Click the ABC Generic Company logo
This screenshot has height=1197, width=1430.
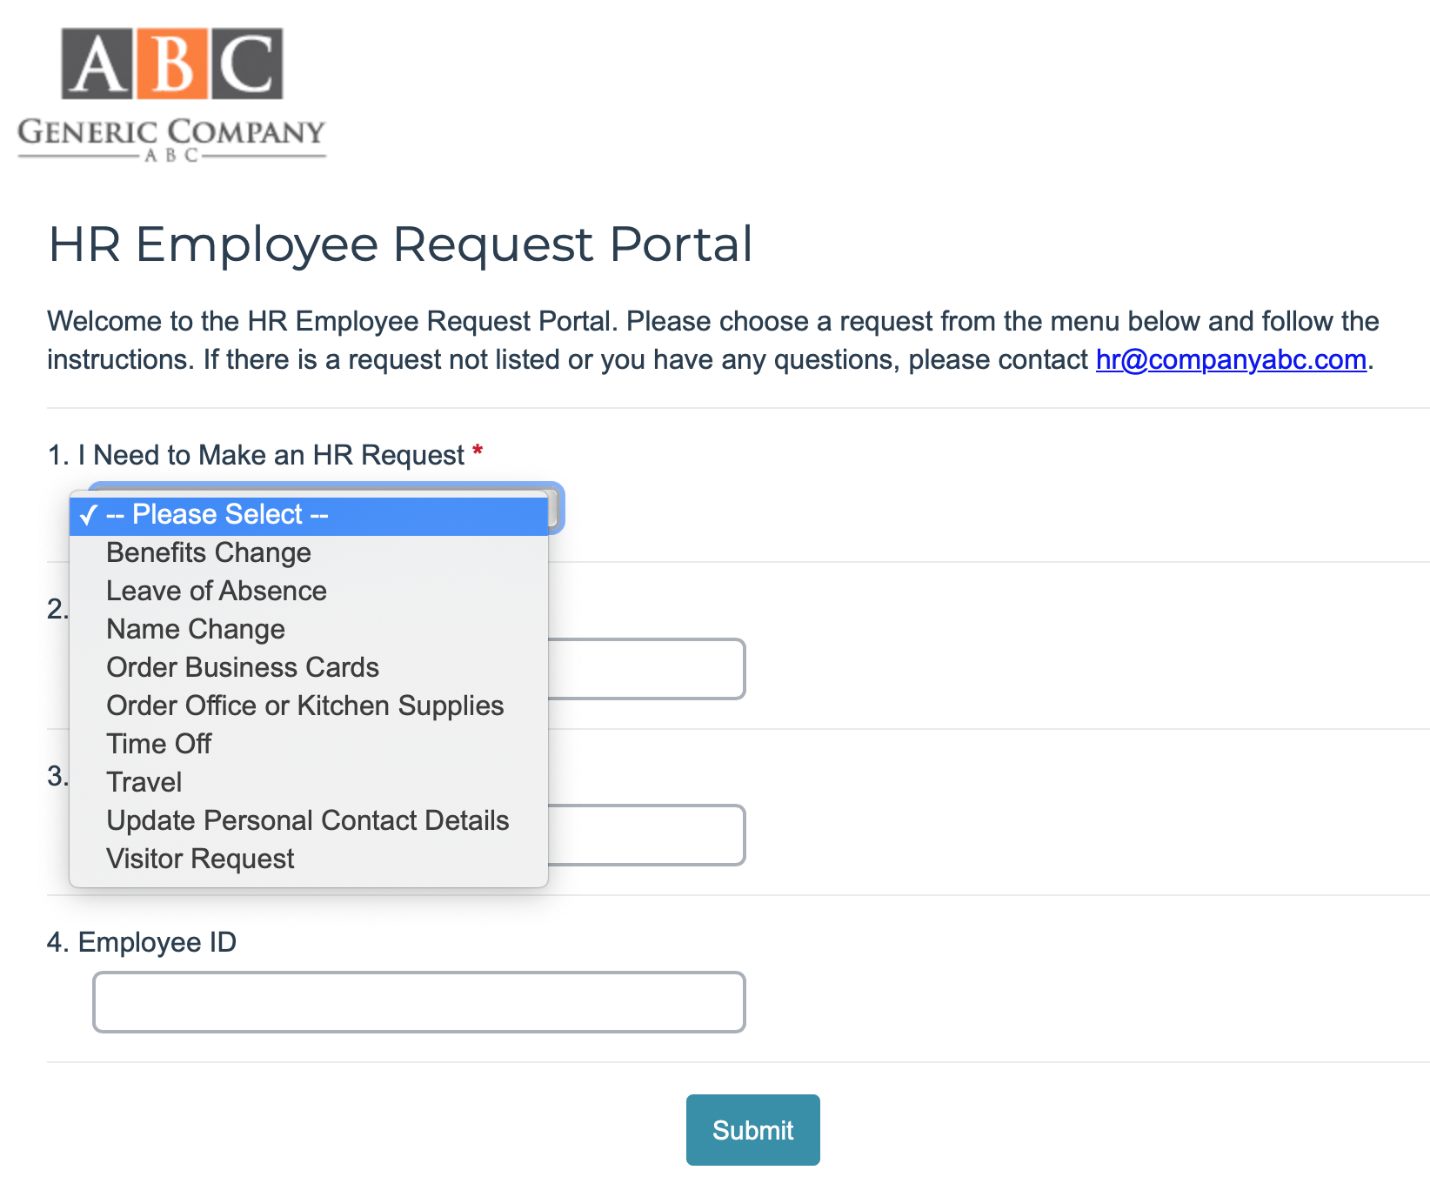coord(171,95)
